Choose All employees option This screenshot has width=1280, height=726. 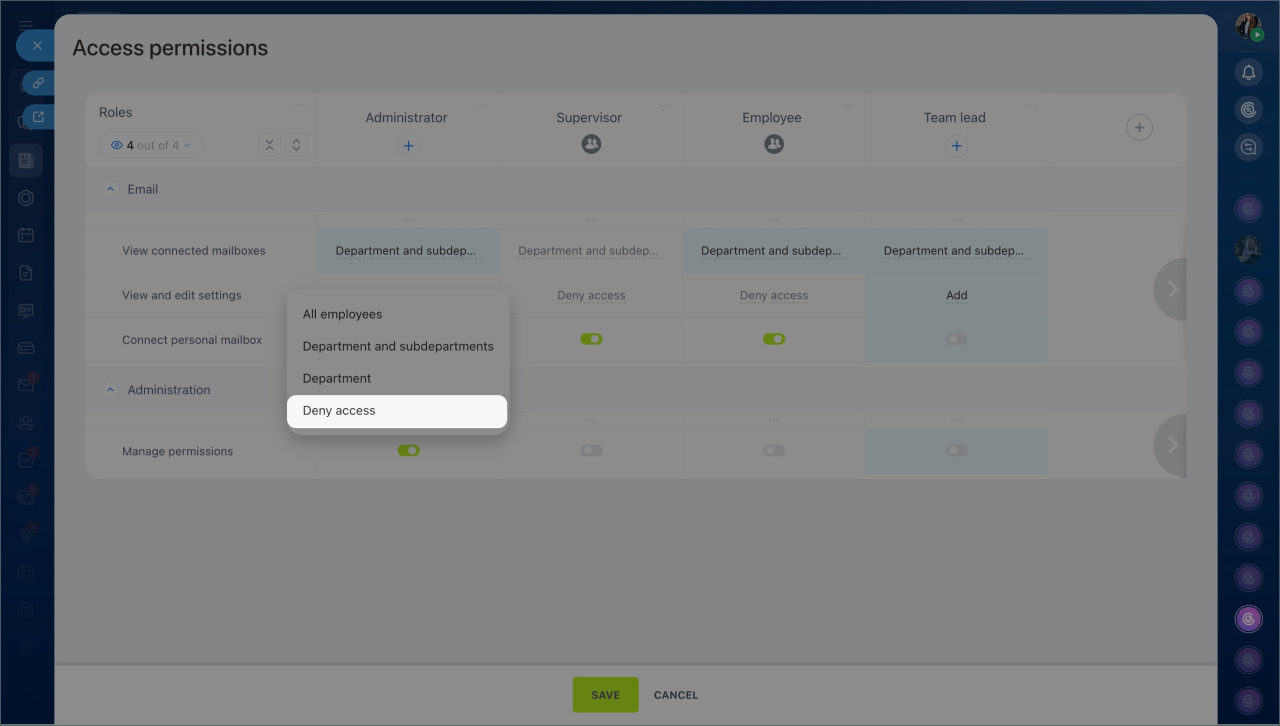pyautogui.click(x=342, y=314)
